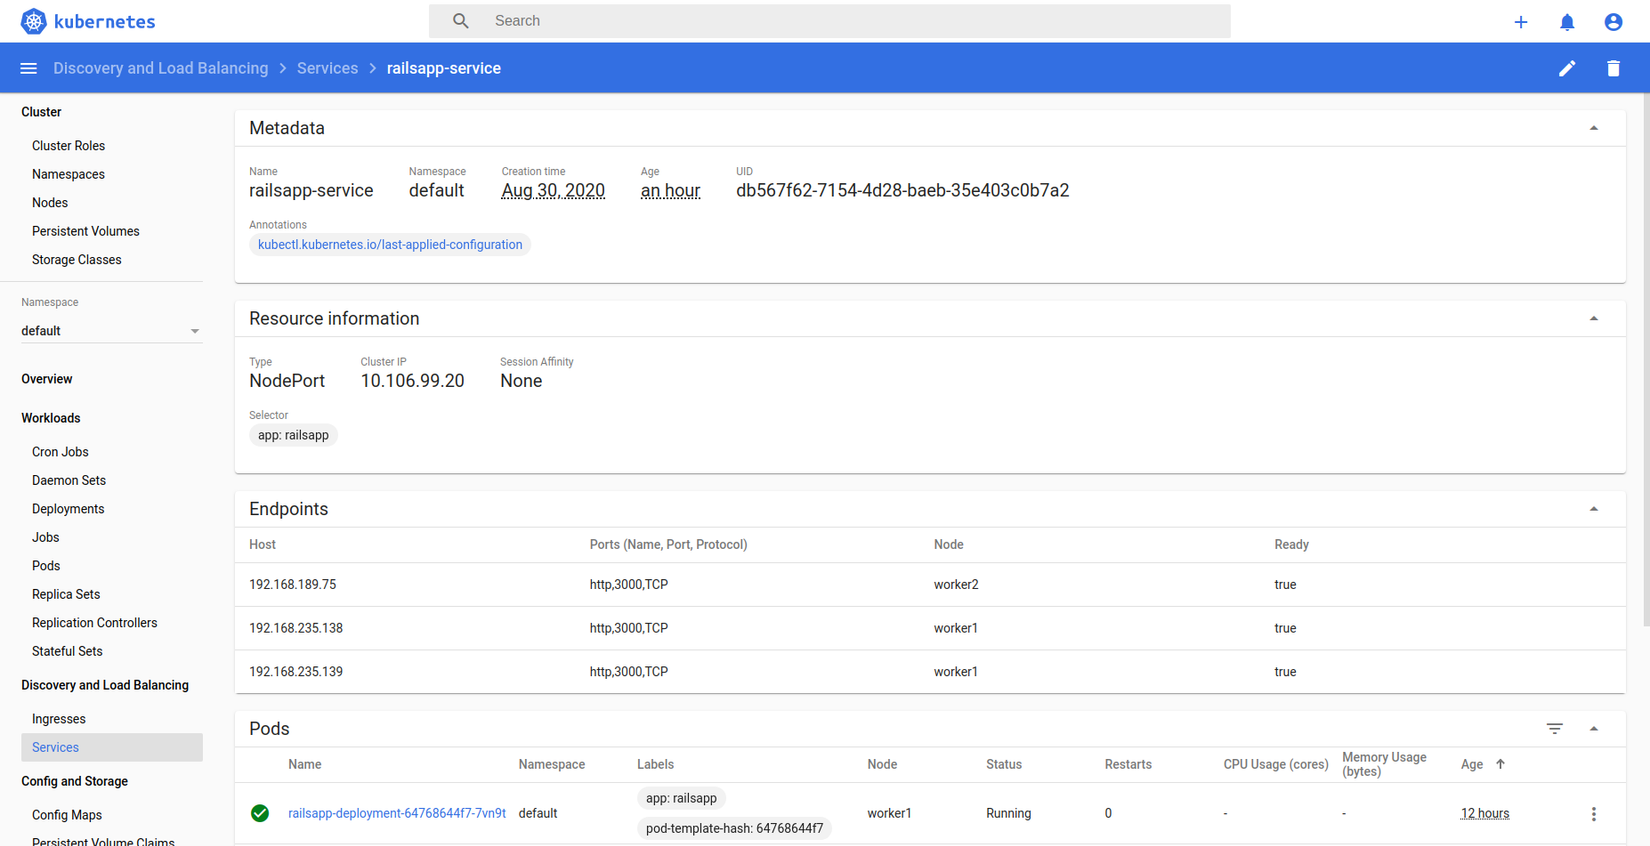Click the Status column header in Pods
The image size is (1650, 846).
(x=1004, y=765)
